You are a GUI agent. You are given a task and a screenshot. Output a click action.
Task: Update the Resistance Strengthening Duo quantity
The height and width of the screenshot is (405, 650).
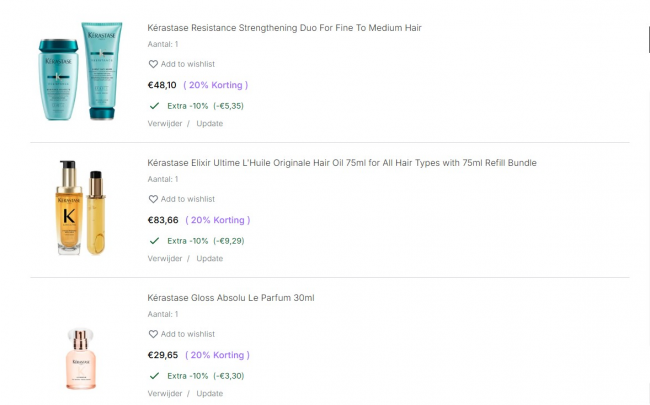point(209,124)
